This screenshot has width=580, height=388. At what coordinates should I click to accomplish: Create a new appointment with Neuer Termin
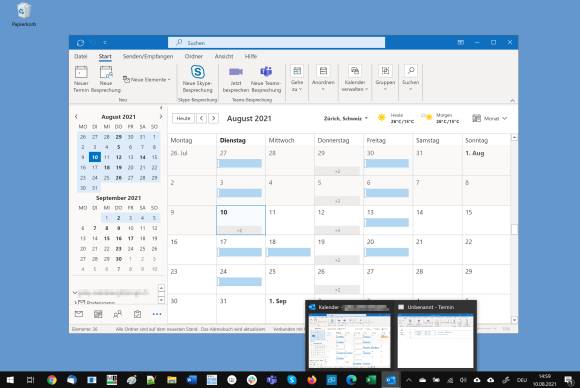point(81,79)
